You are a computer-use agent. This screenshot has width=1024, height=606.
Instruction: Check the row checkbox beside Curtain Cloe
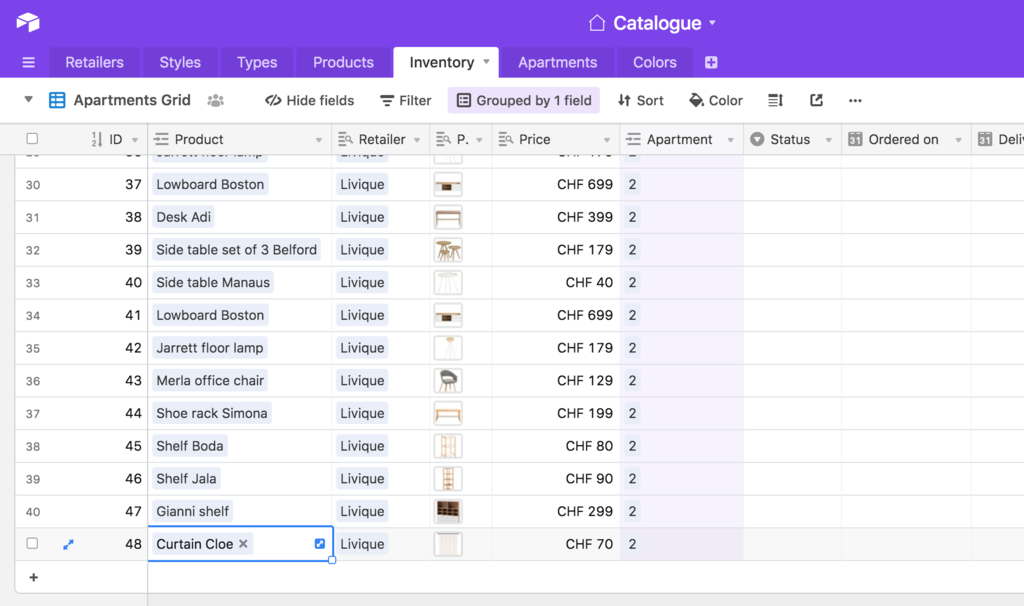tap(32, 544)
